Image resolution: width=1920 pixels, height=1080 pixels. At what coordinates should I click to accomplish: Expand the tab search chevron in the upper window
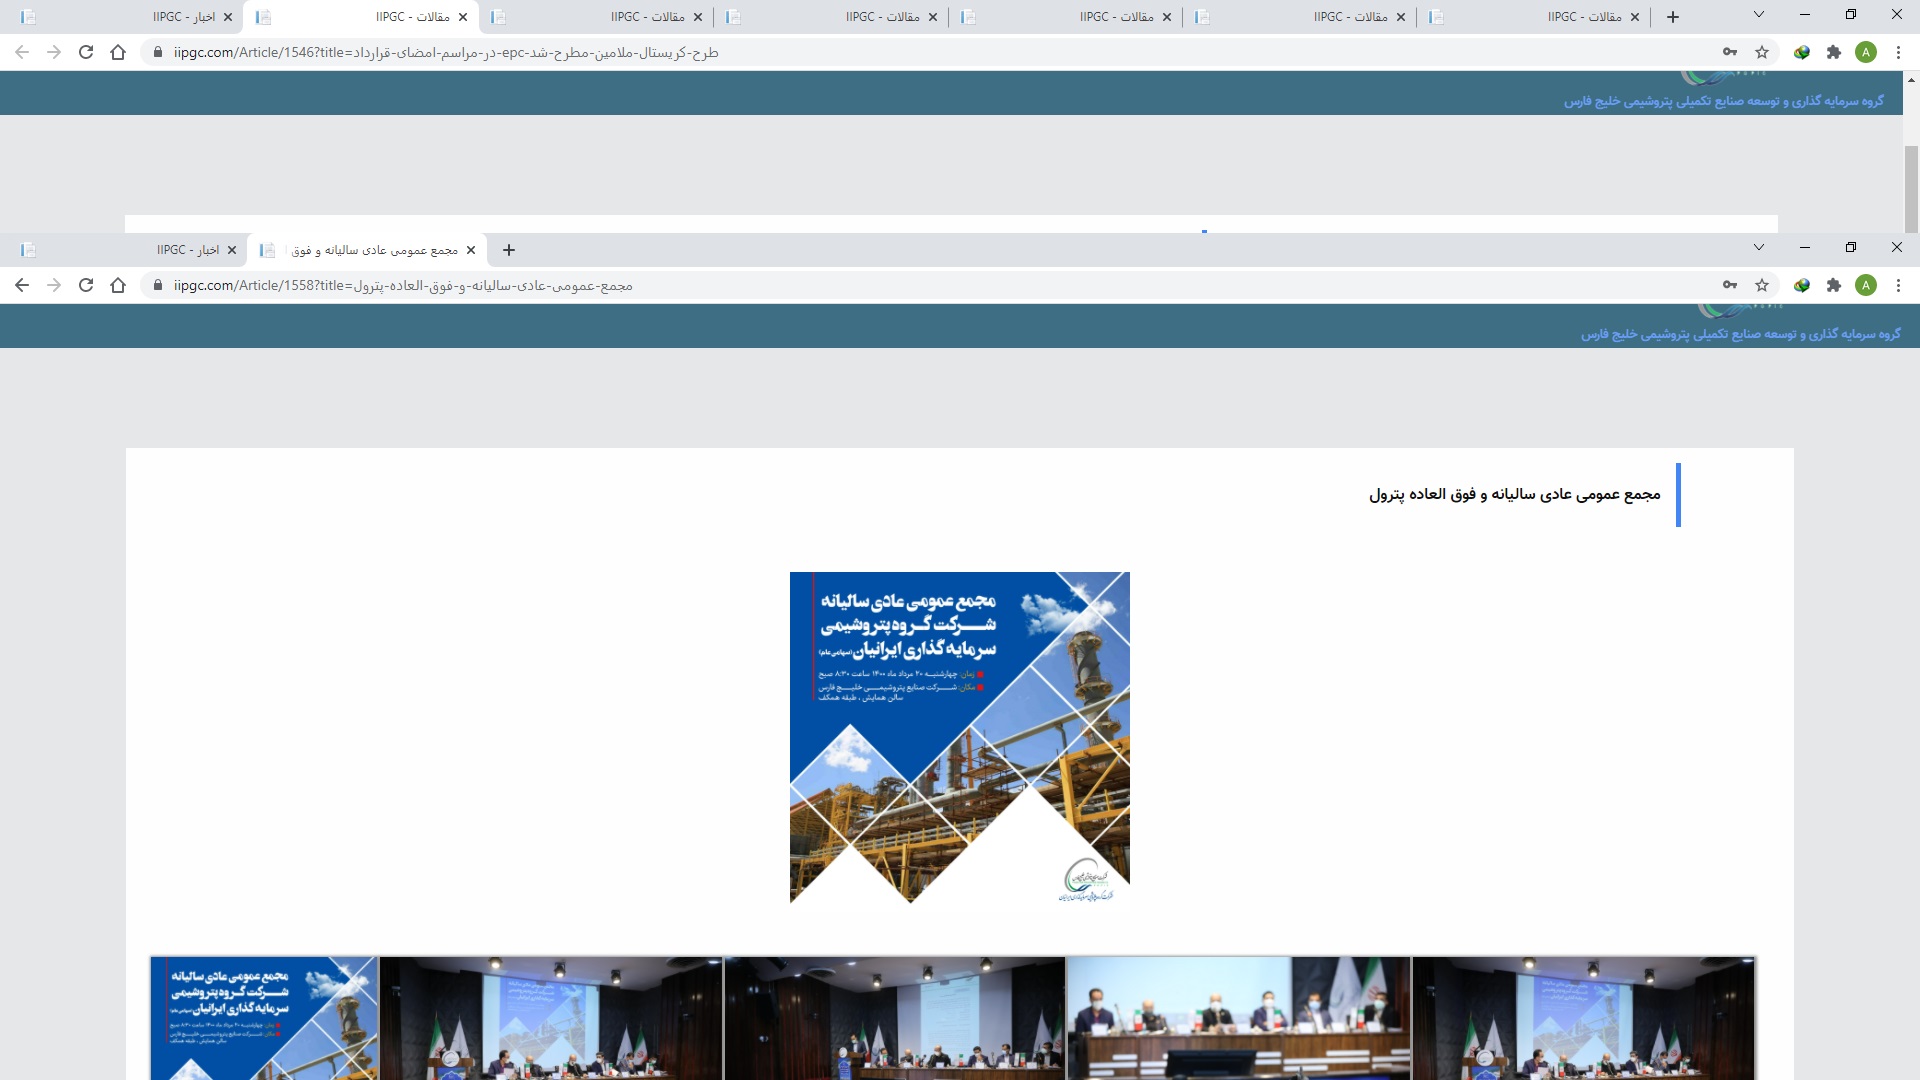[1759, 14]
